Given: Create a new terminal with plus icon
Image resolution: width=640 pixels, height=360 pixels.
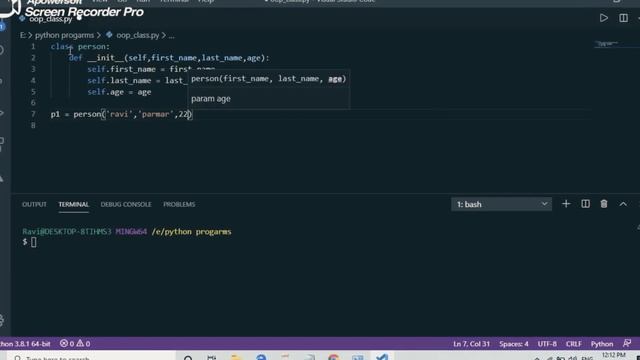Looking at the screenshot, I should tap(566, 204).
